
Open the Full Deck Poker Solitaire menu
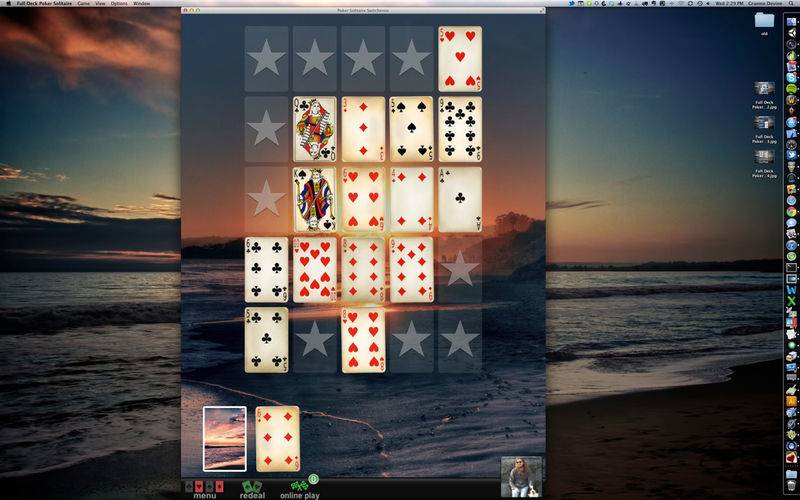(44, 4)
